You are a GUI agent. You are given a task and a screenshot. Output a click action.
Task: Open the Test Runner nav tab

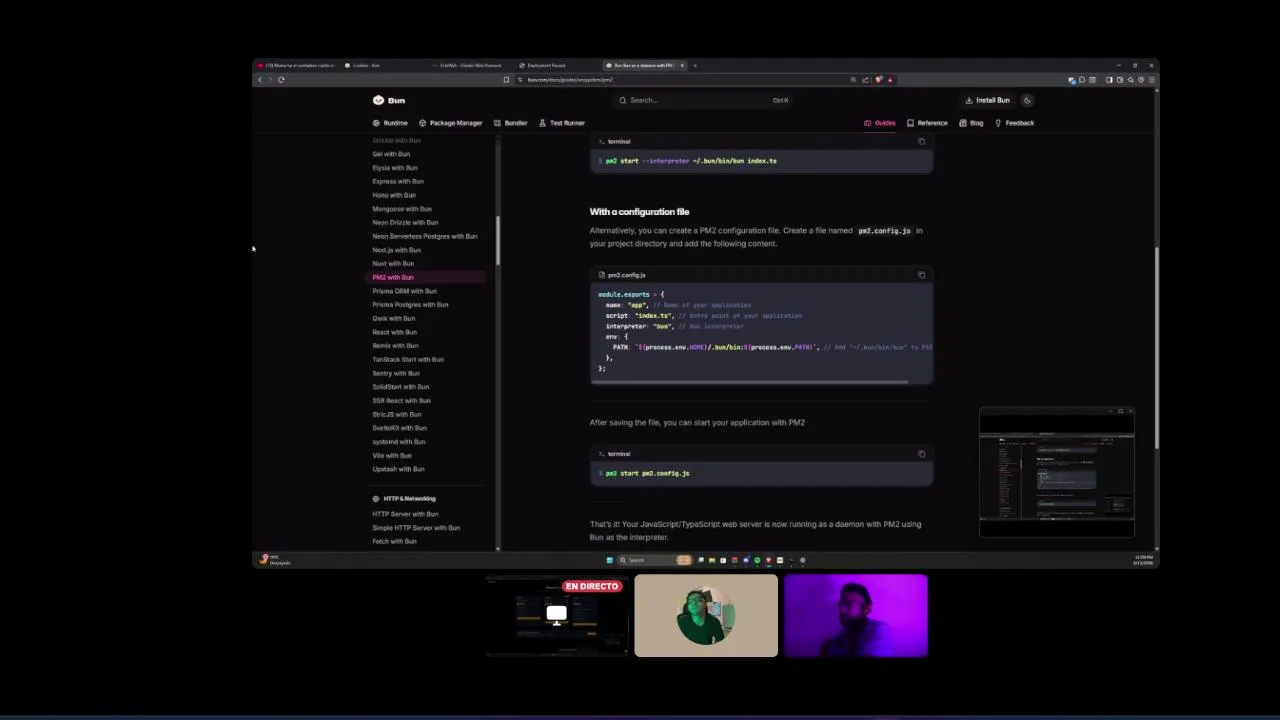tap(562, 123)
